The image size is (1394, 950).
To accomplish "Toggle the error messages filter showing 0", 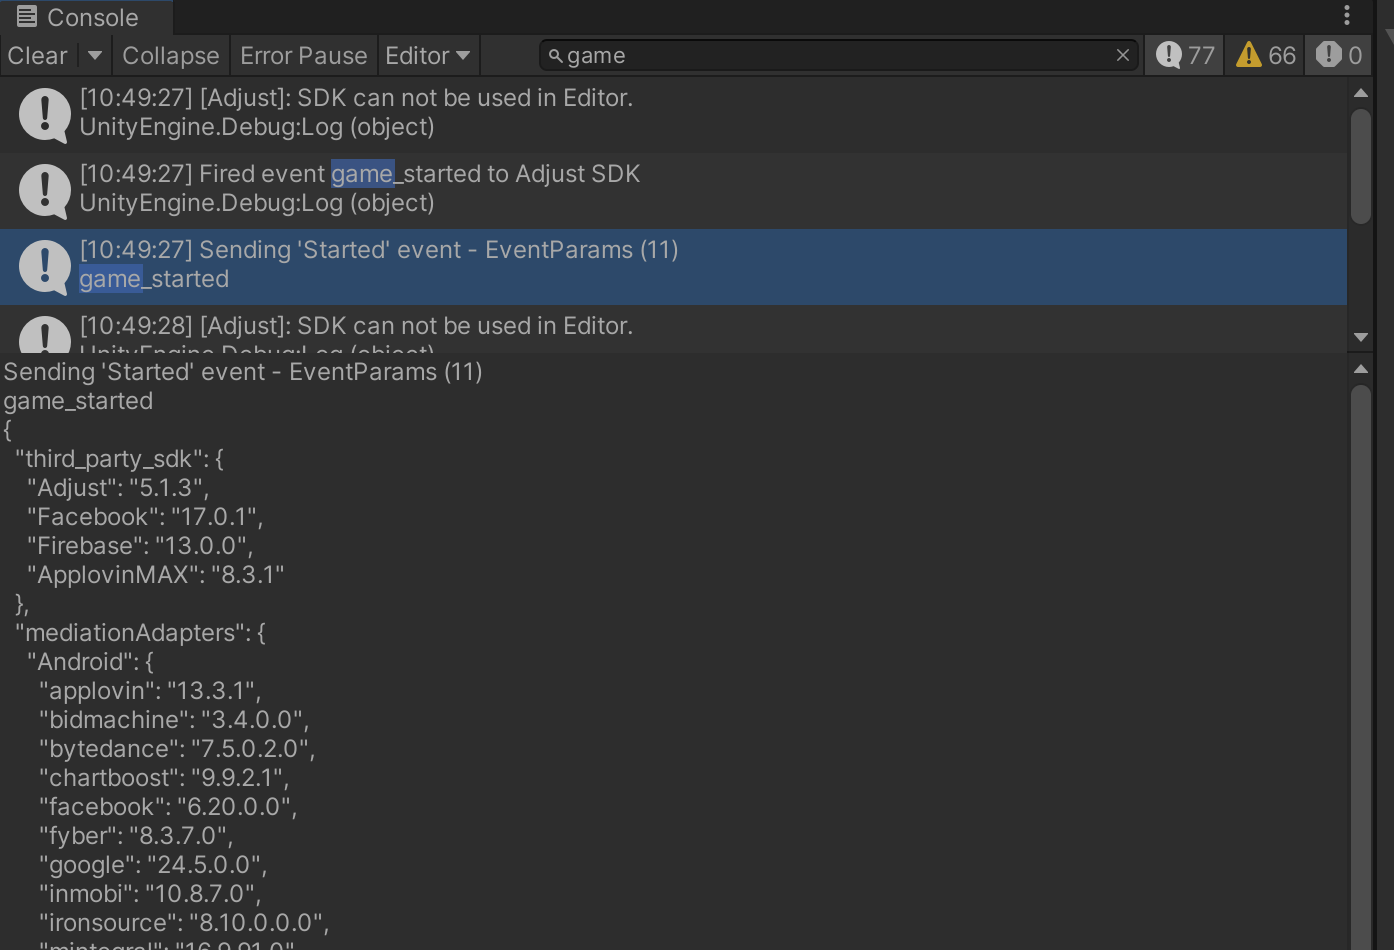I will (1338, 55).
